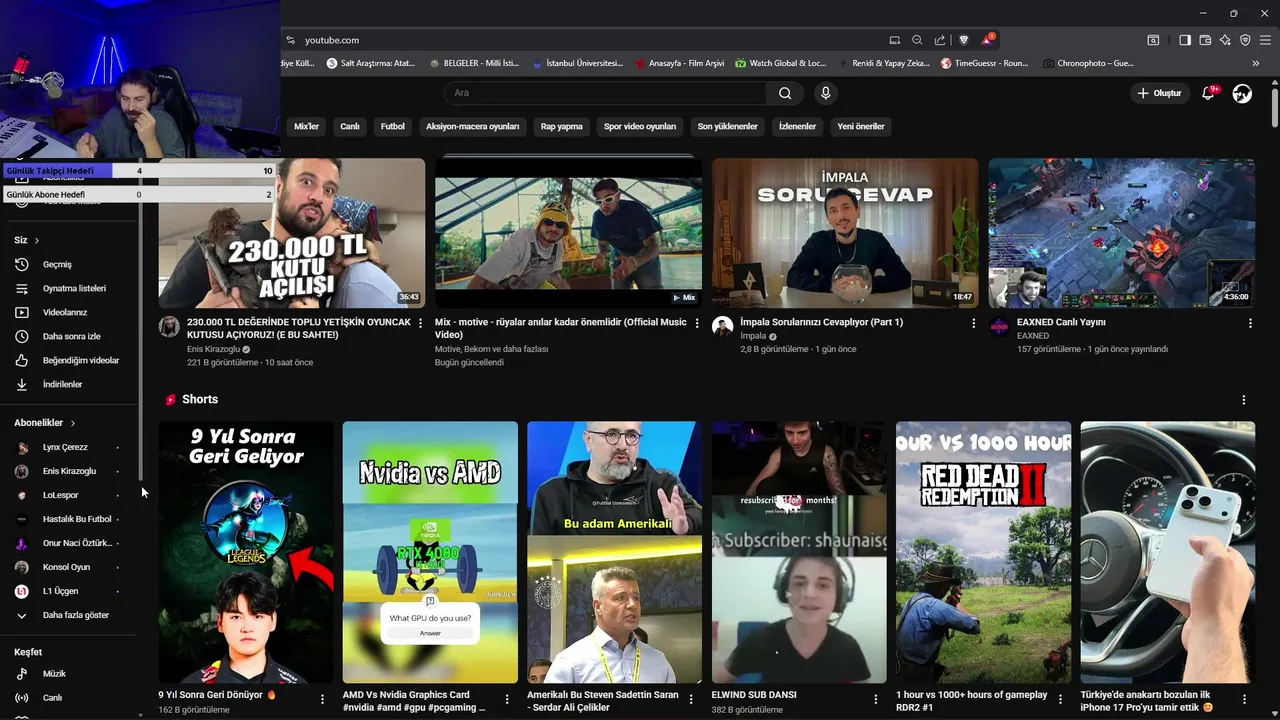
Task: Select the Rap yapma filter chip
Action: (562, 127)
